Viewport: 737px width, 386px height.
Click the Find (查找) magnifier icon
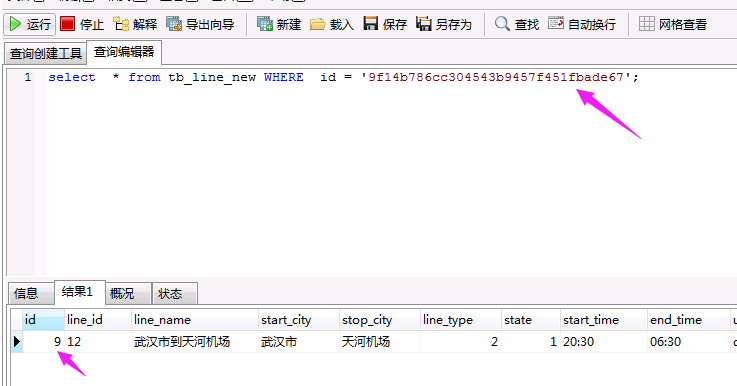pyautogui.click(x=502, y=24)
